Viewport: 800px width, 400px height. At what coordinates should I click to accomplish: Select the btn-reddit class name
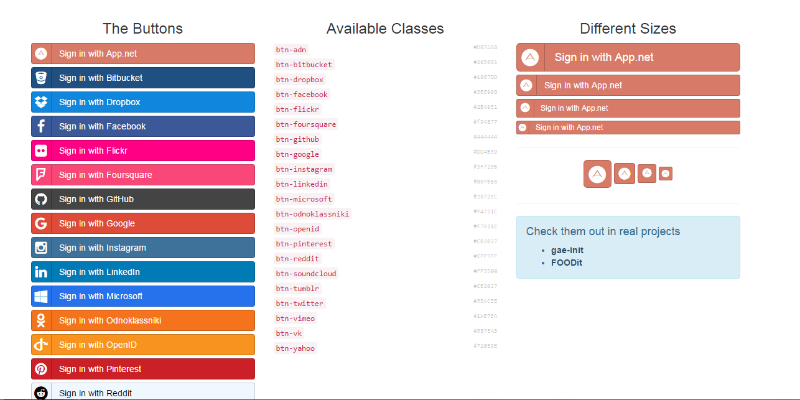(x=297, y=259)
